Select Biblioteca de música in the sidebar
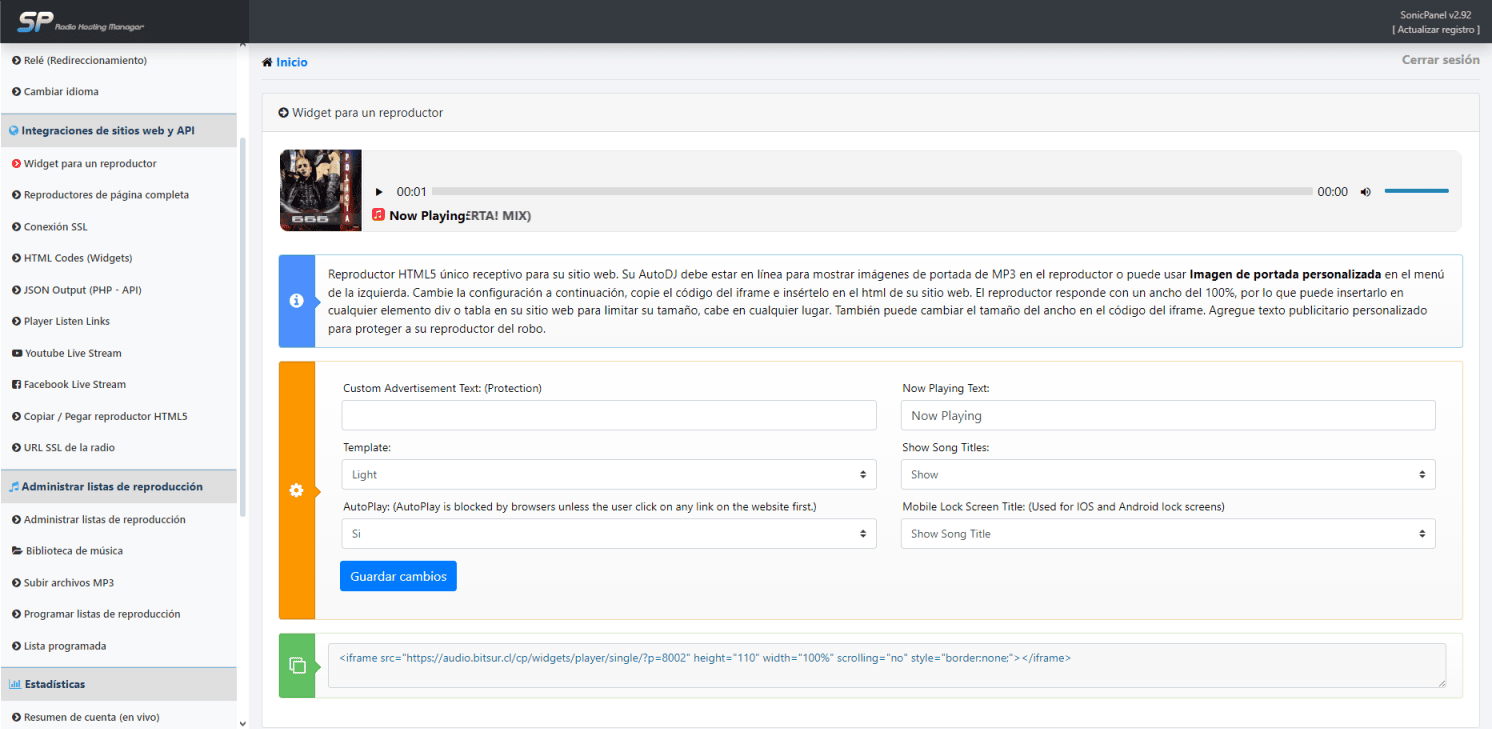1492x729 pixels. (x=73, y=551)
